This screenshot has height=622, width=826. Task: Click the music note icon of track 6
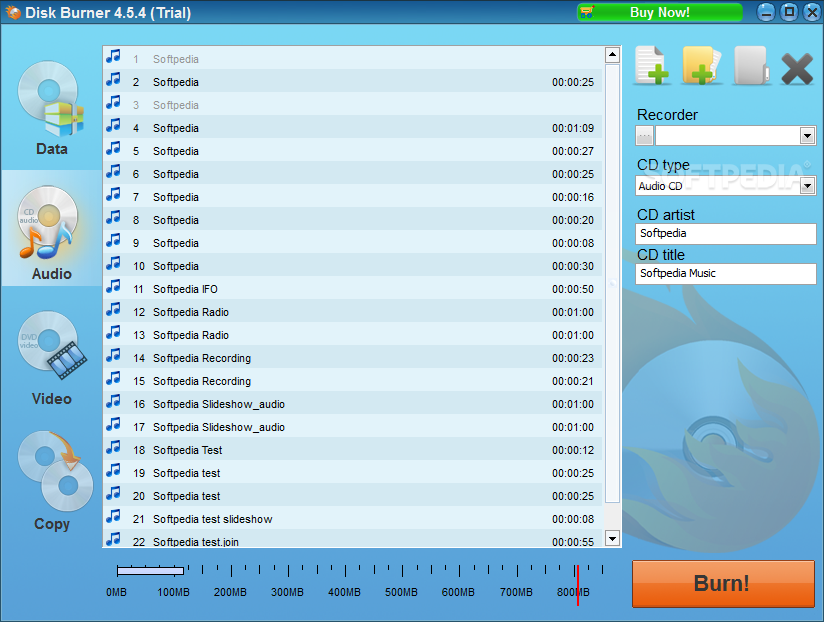[113, 171]
